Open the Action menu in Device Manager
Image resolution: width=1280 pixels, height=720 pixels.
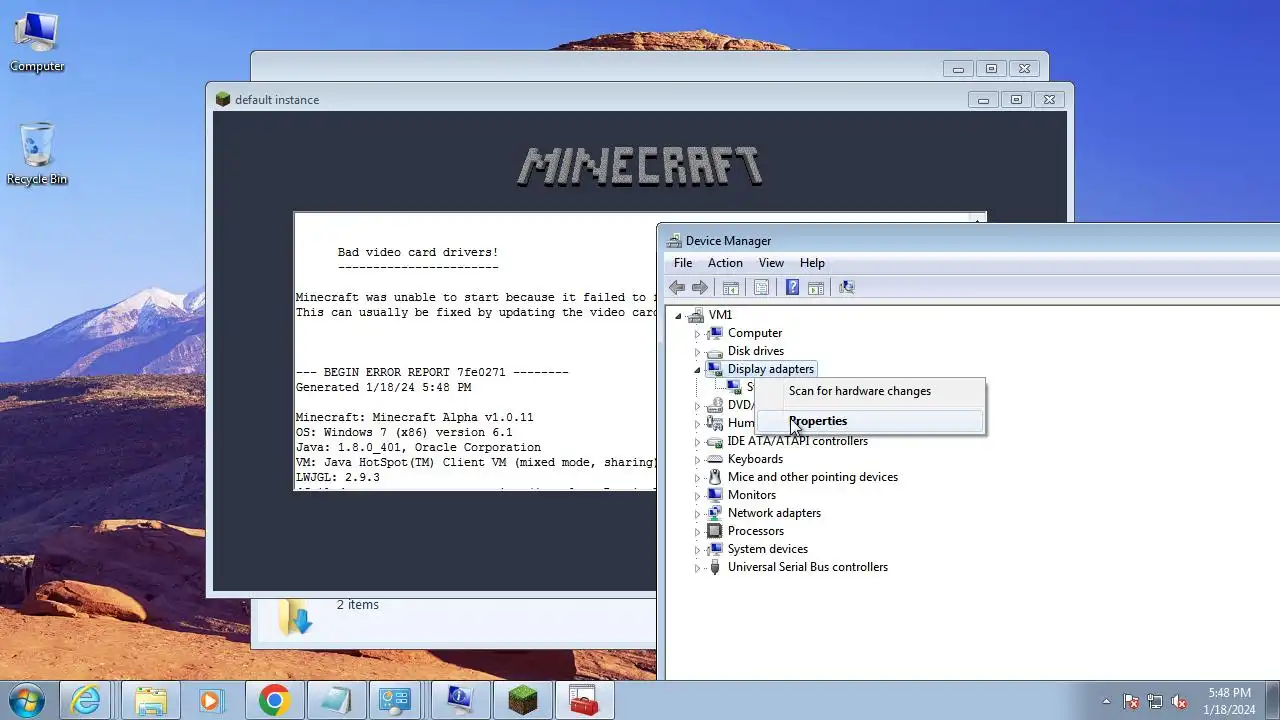click(x=725, y=263)
